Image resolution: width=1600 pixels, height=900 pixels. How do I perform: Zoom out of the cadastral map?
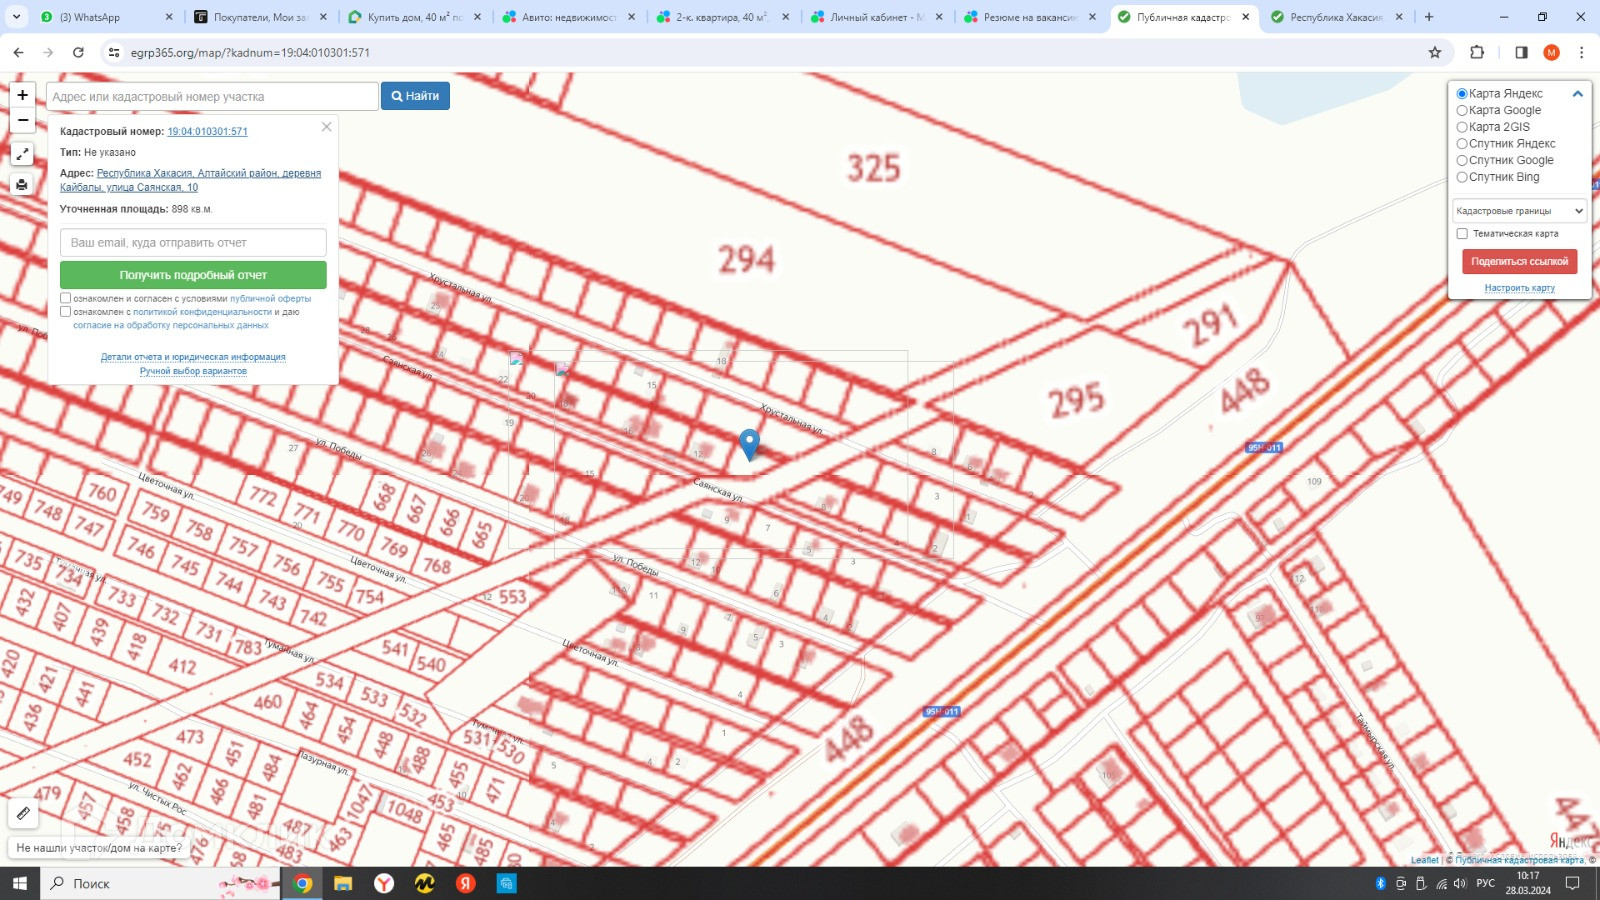pos(22,120)
